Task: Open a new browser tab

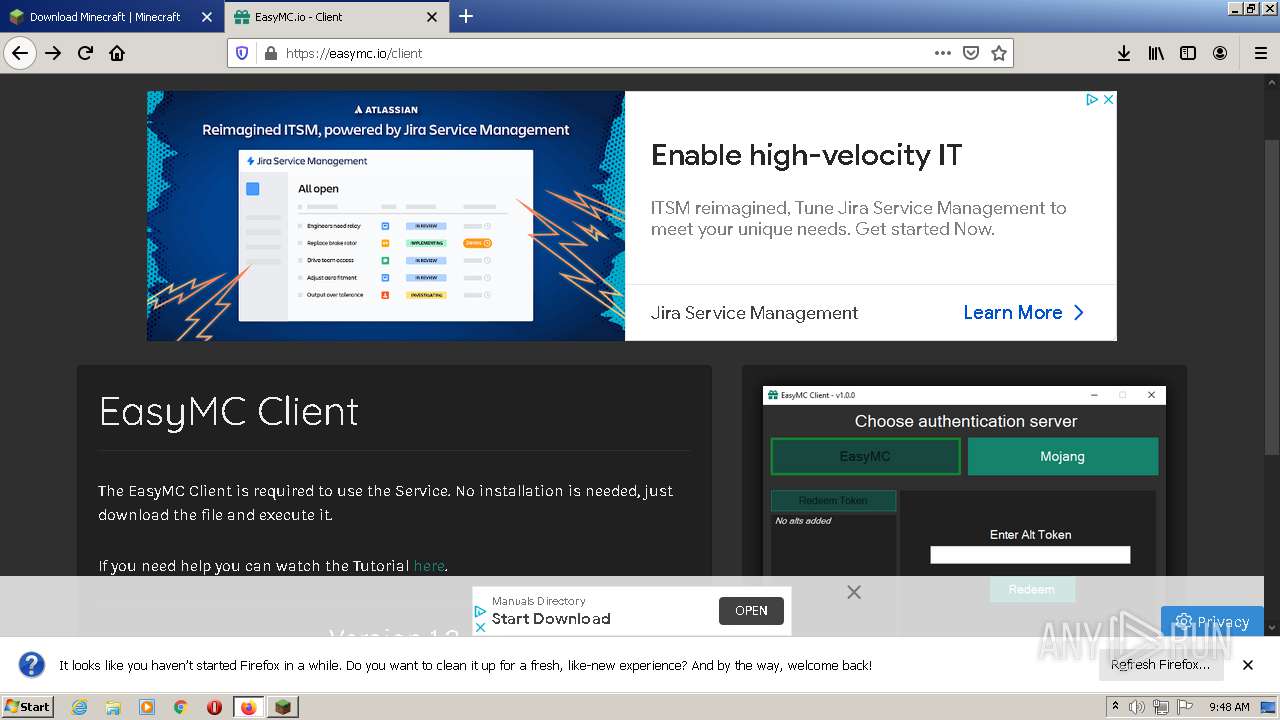Action: 466,16
